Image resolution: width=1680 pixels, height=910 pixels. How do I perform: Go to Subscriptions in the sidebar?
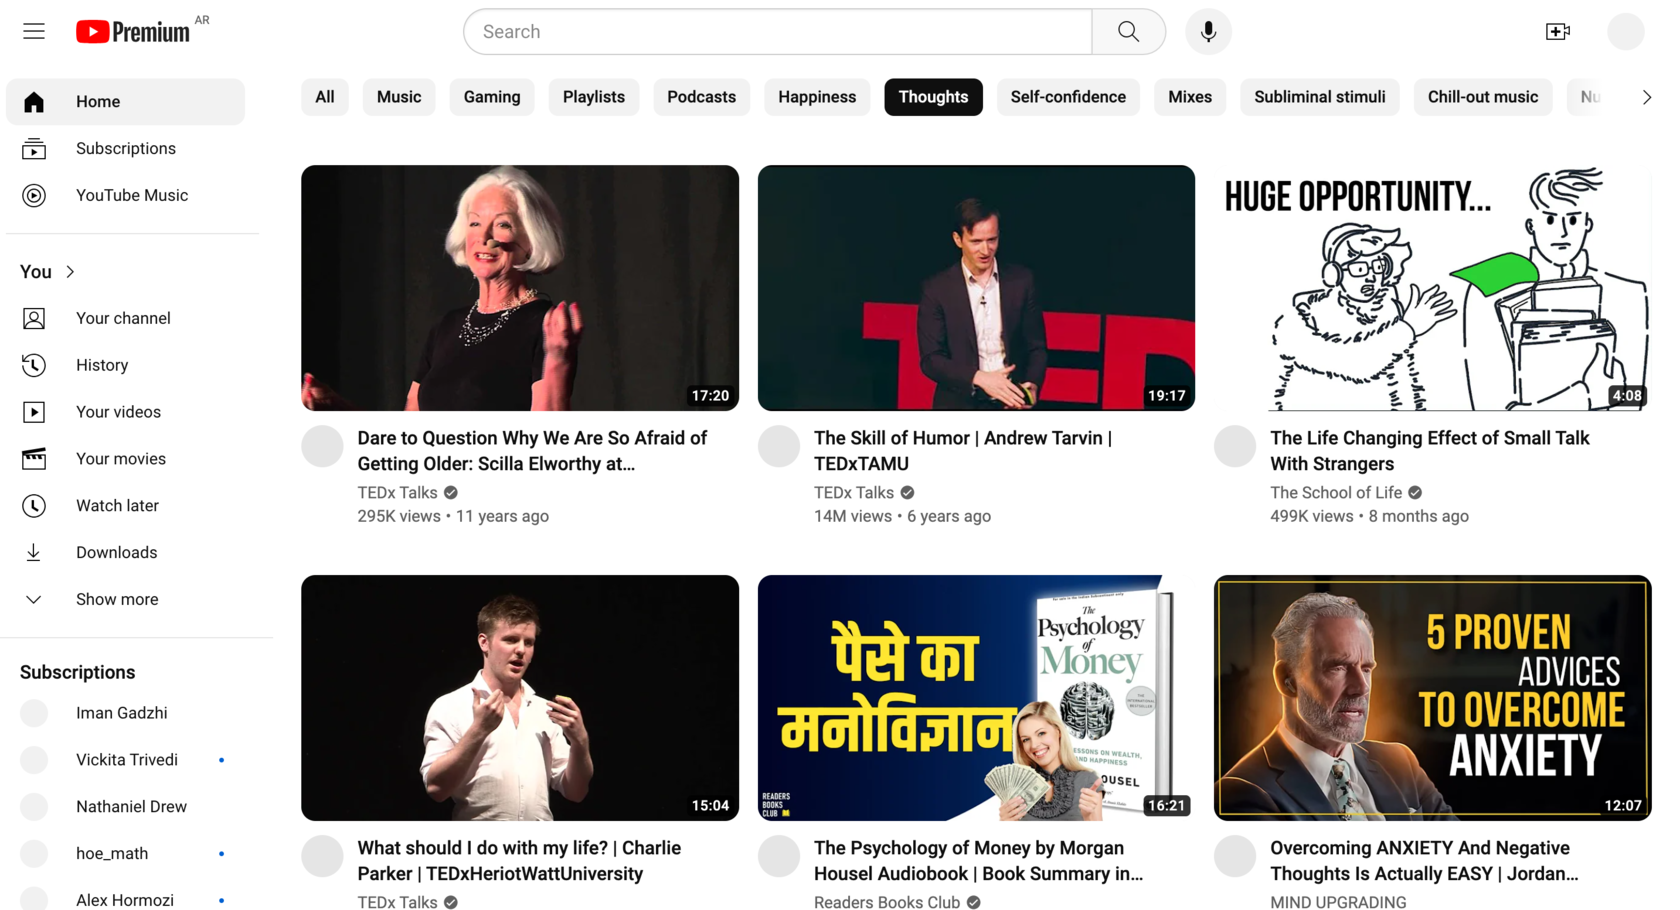(125, 149)
